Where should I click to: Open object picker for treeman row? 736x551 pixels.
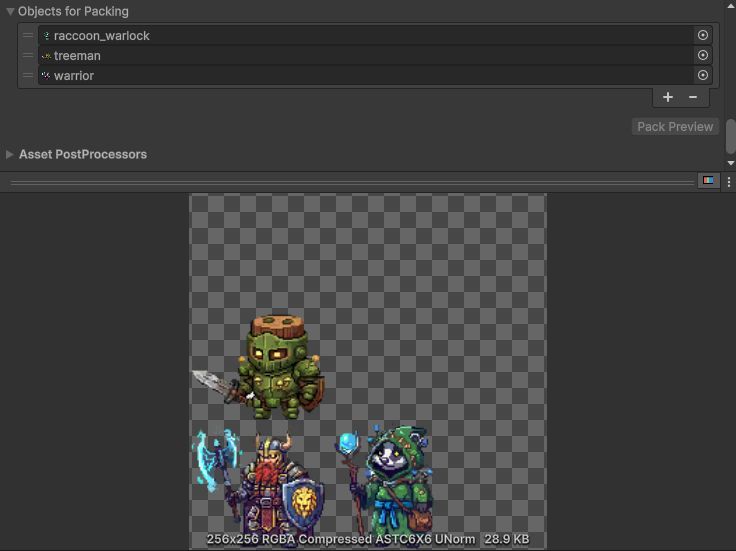click(703, 55)
